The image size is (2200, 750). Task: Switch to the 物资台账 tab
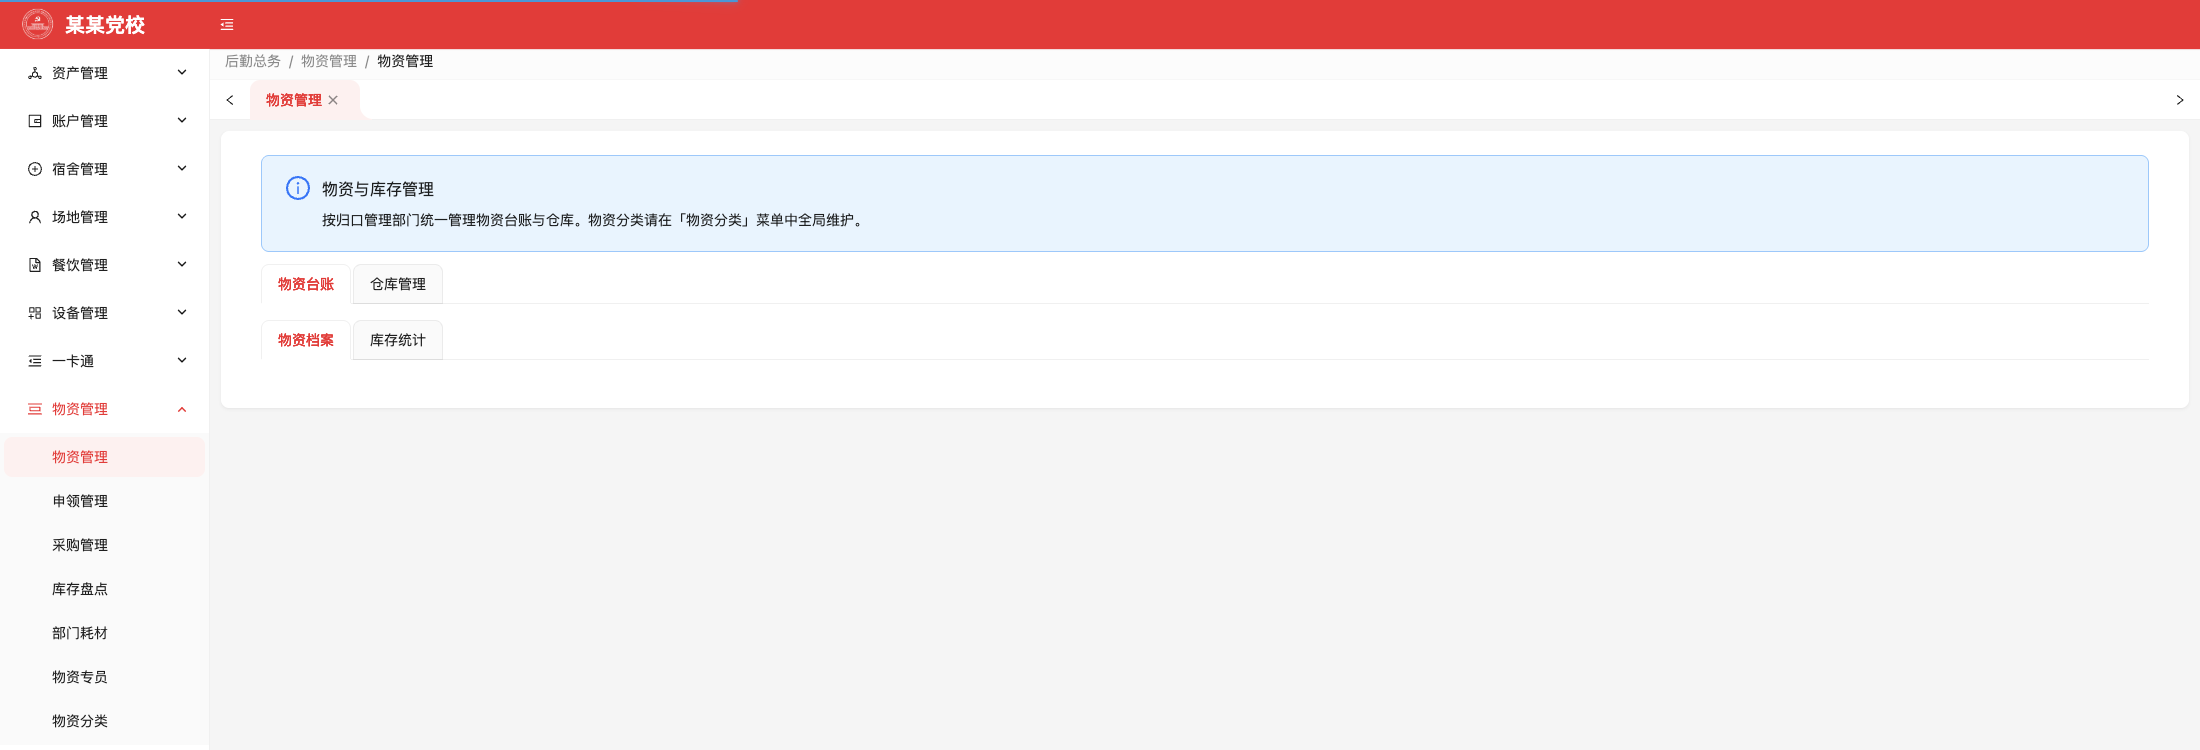306,284
